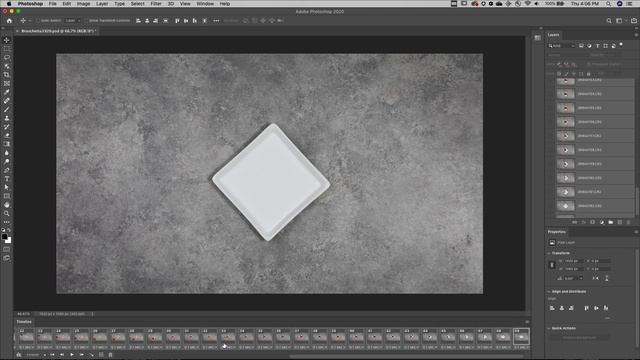Toggle type layer filter in Layers panel

[x=598, y=46]
